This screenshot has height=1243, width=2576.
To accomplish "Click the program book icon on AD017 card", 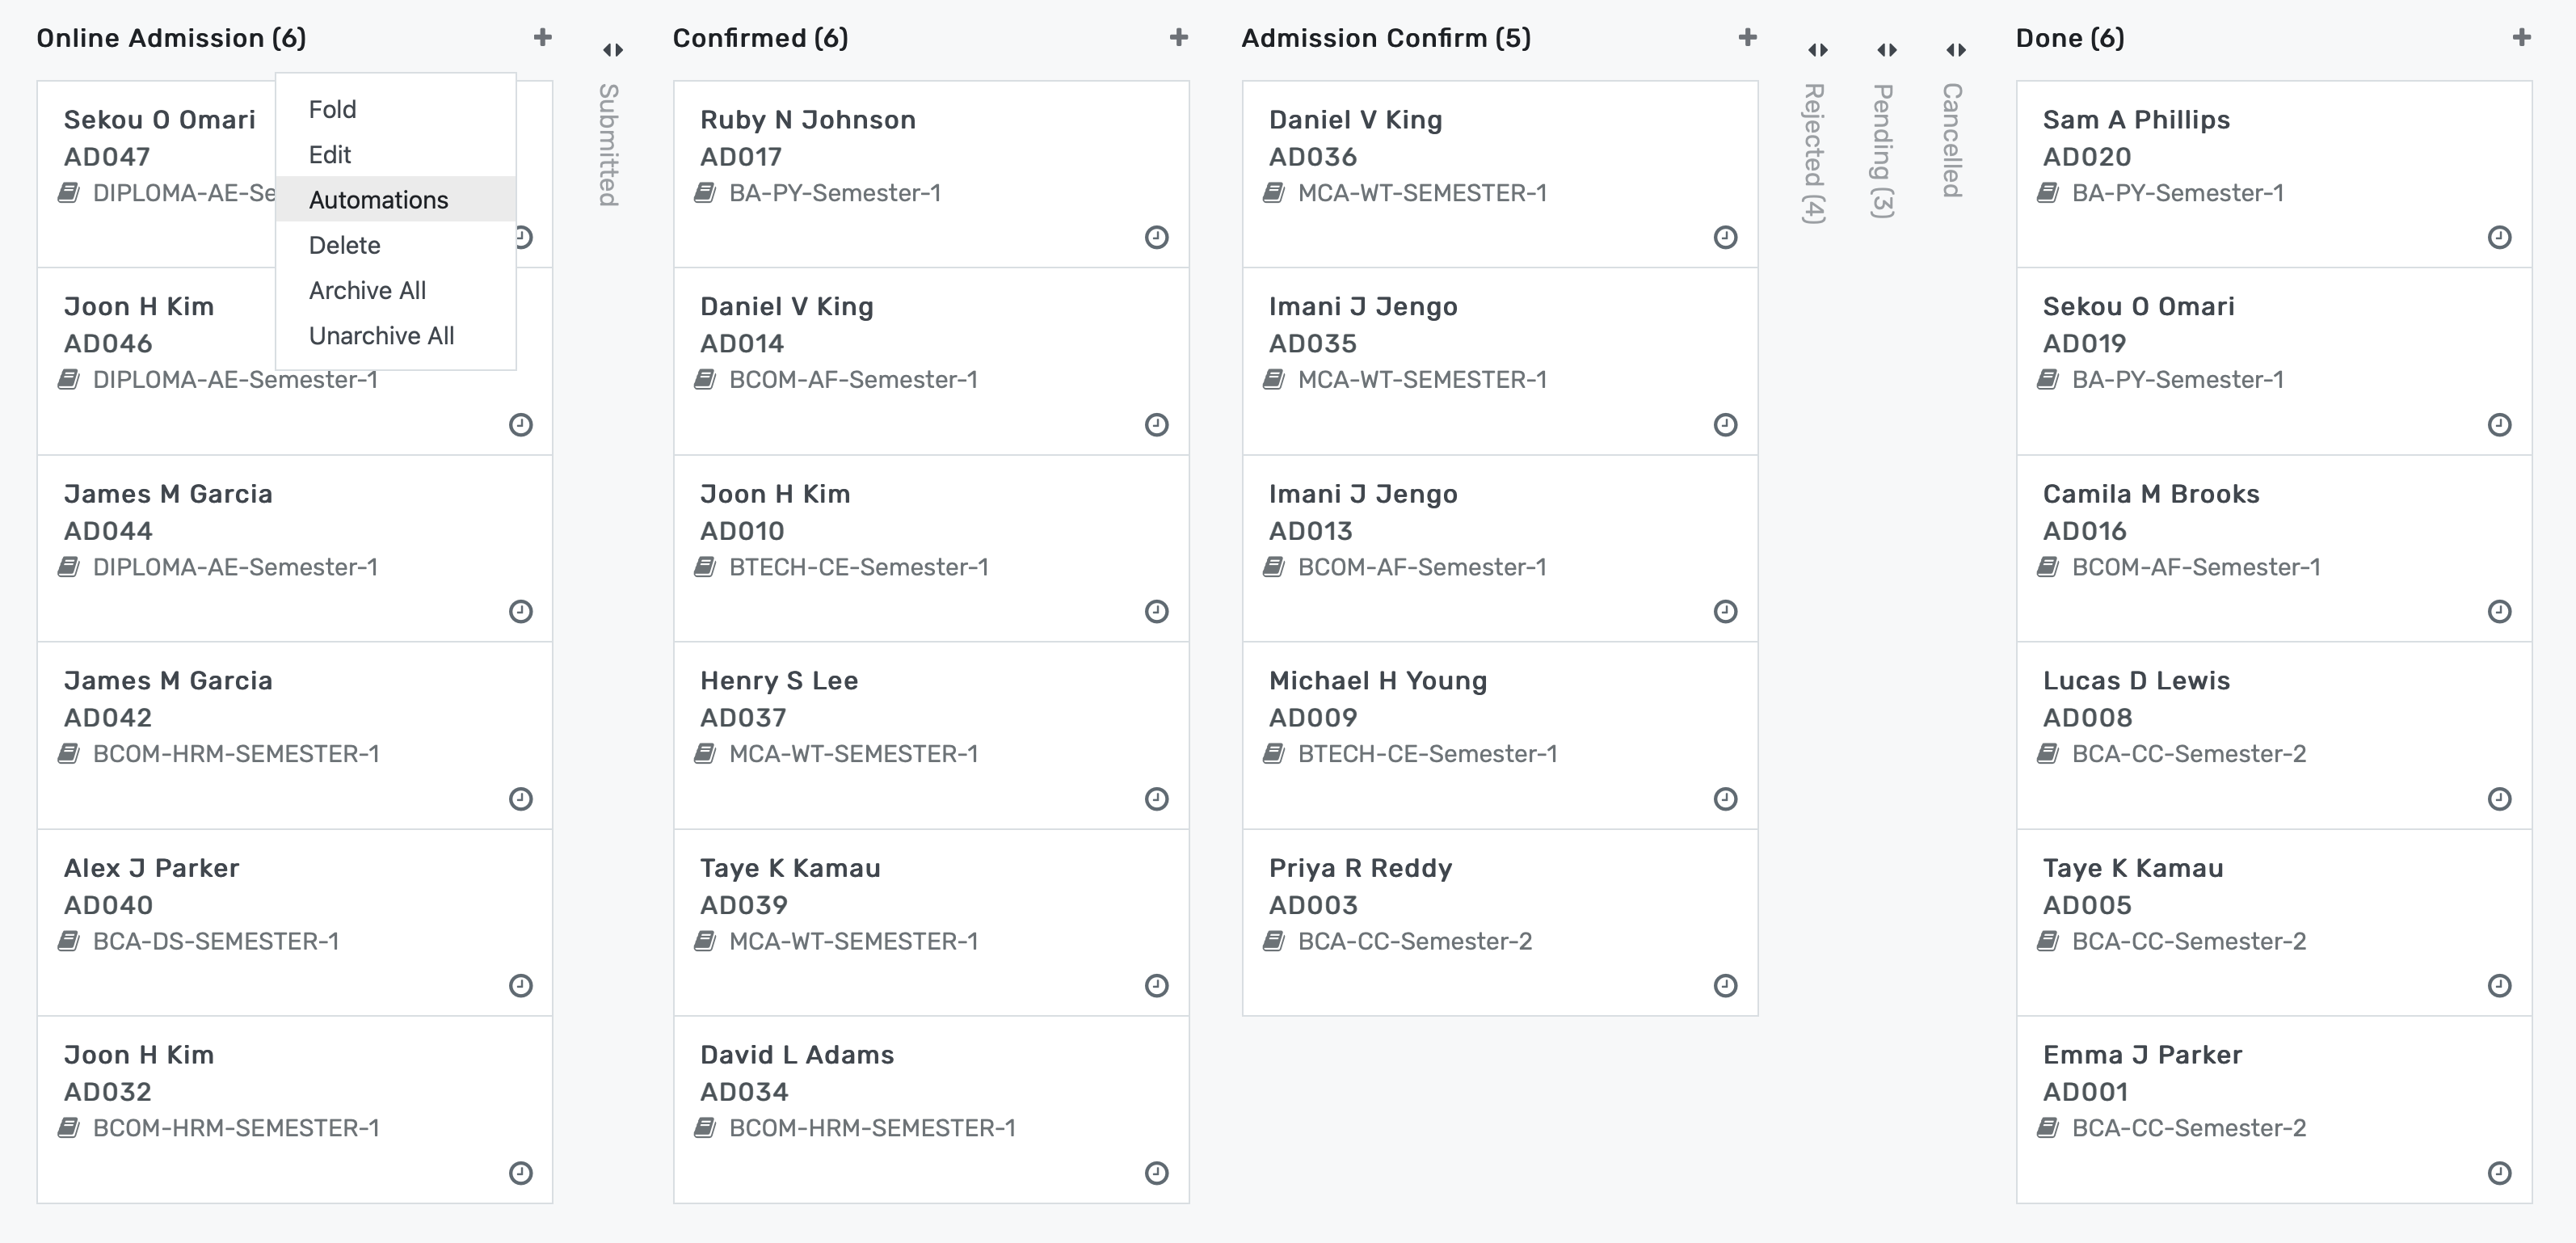I will 707,192.
